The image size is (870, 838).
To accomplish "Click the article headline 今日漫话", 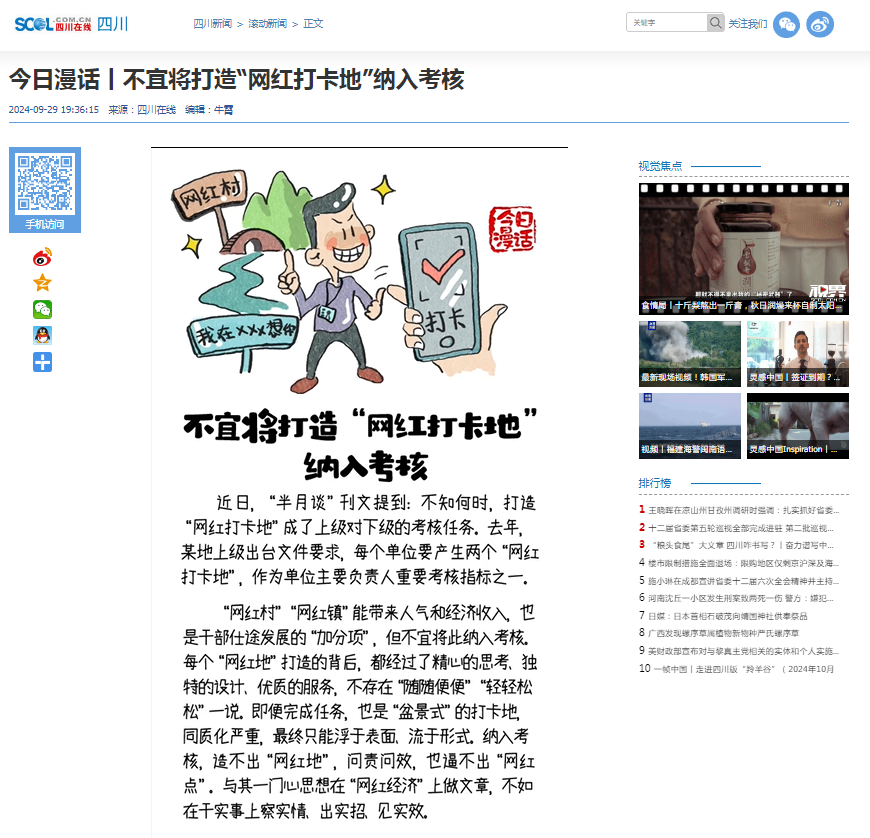I will click(236, 79).
